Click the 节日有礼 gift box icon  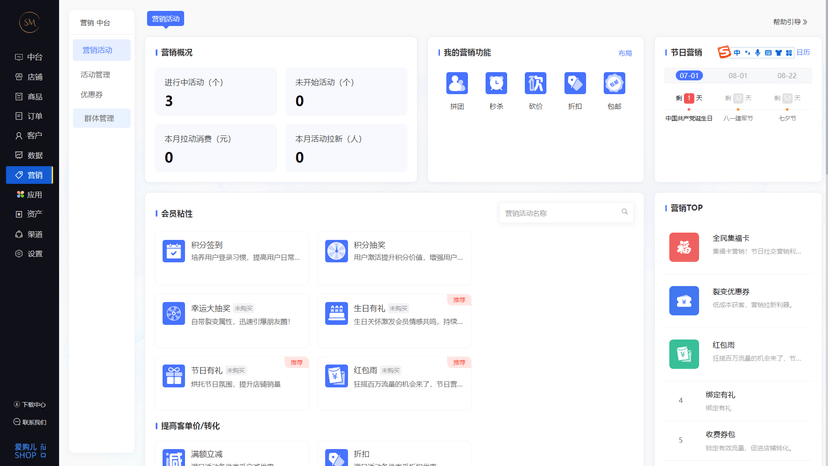(174, 375)
